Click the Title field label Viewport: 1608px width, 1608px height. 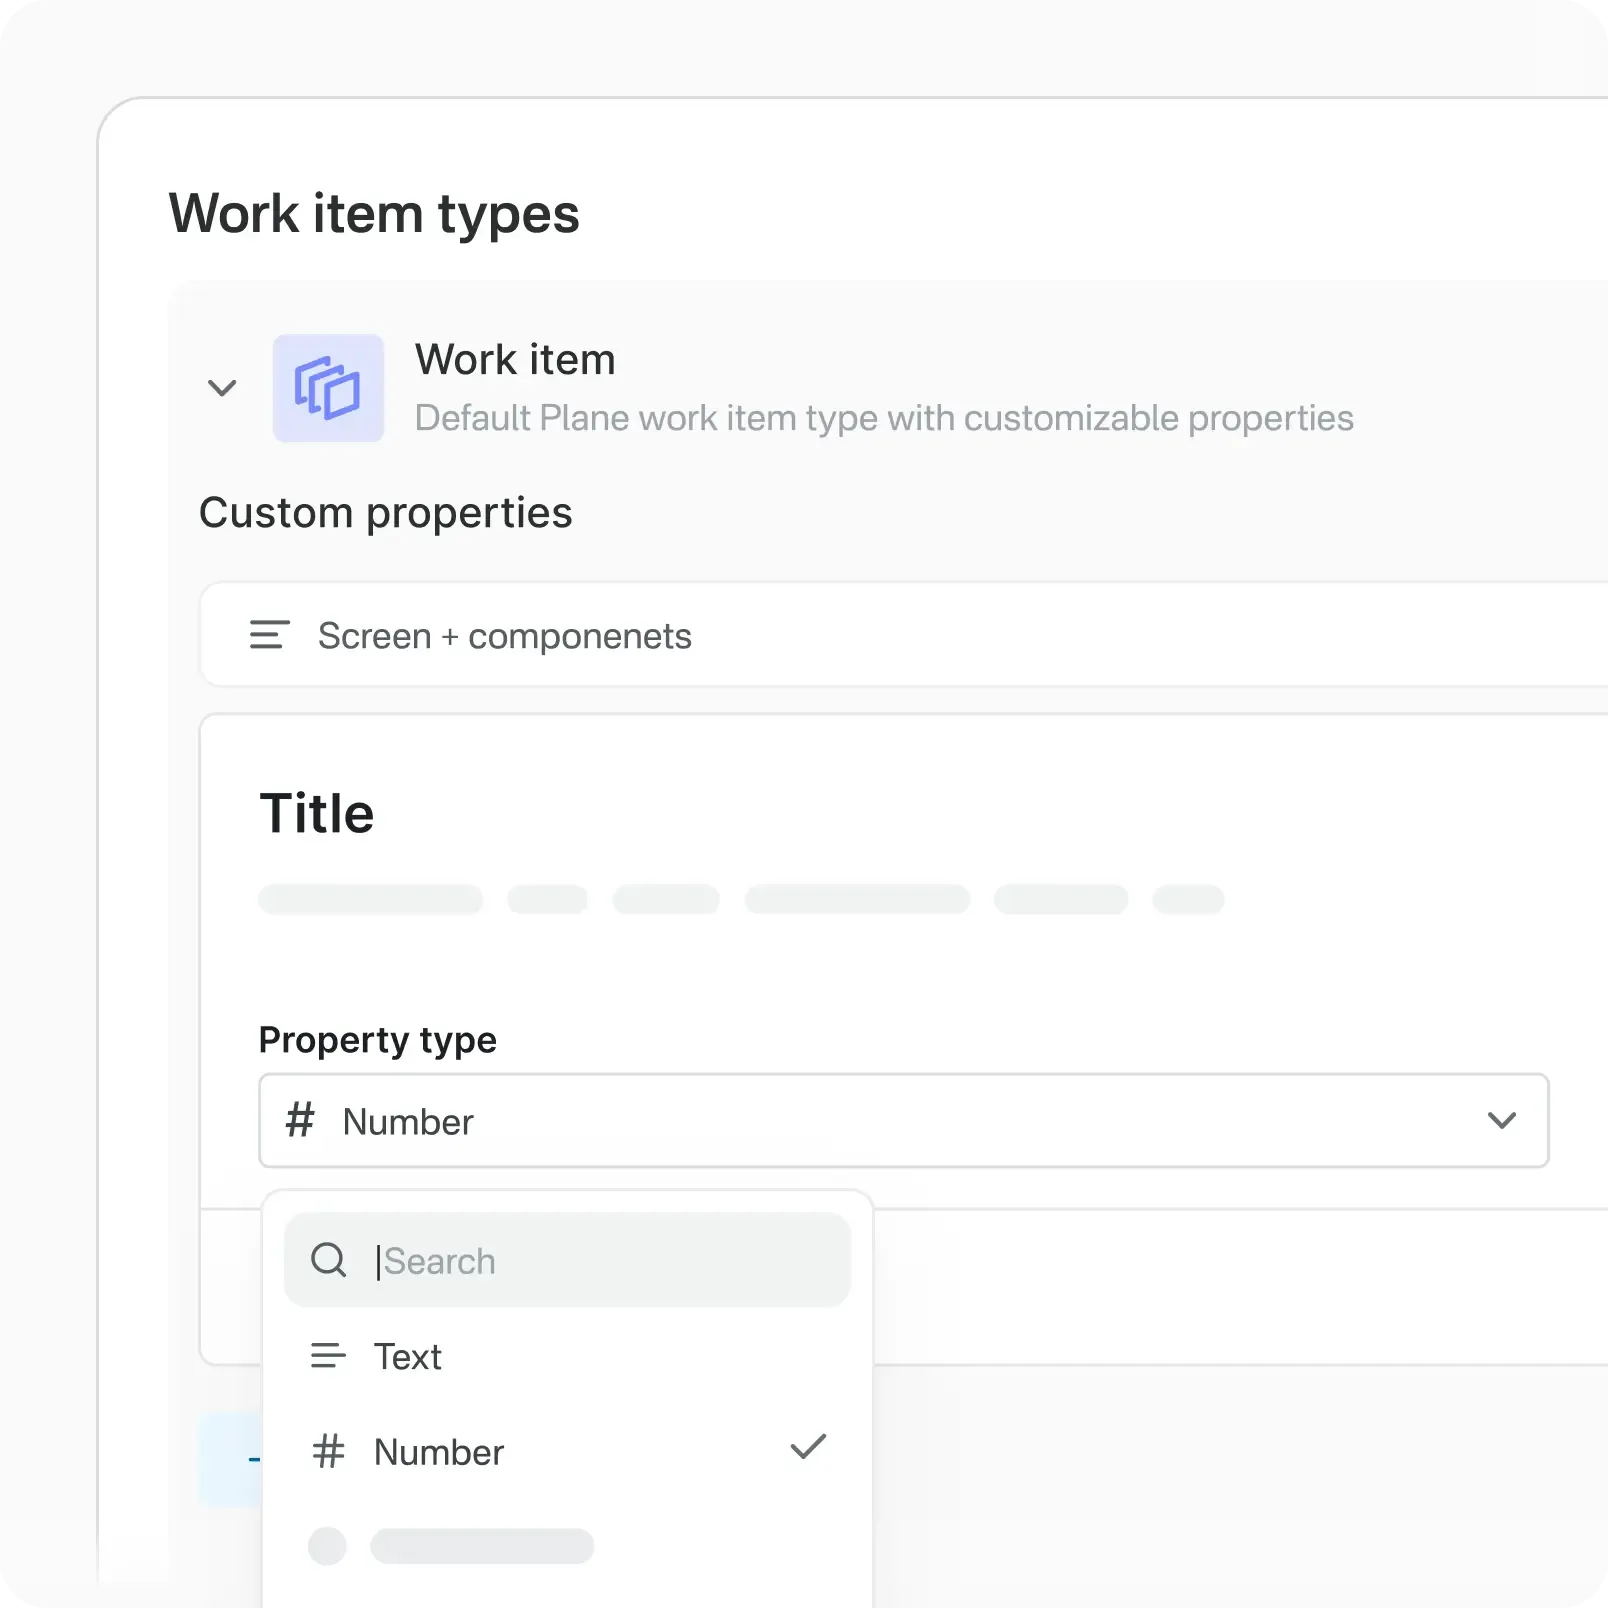click(x=317, y=812)
